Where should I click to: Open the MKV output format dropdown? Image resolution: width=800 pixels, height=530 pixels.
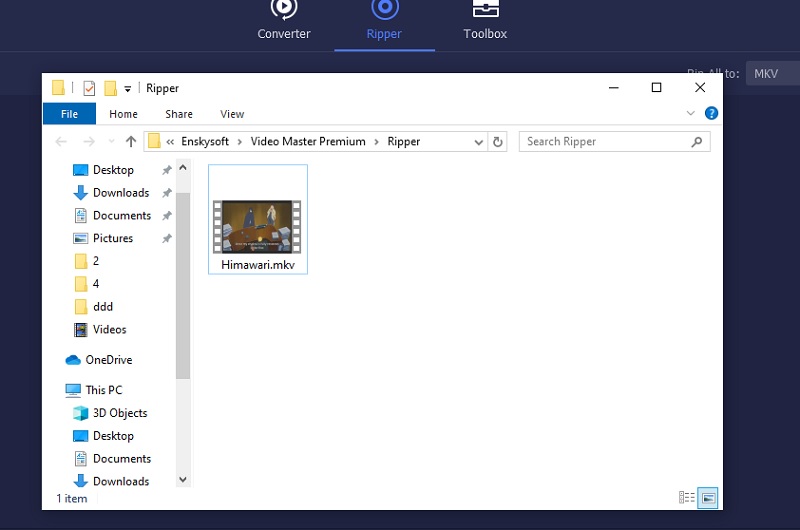772,73
